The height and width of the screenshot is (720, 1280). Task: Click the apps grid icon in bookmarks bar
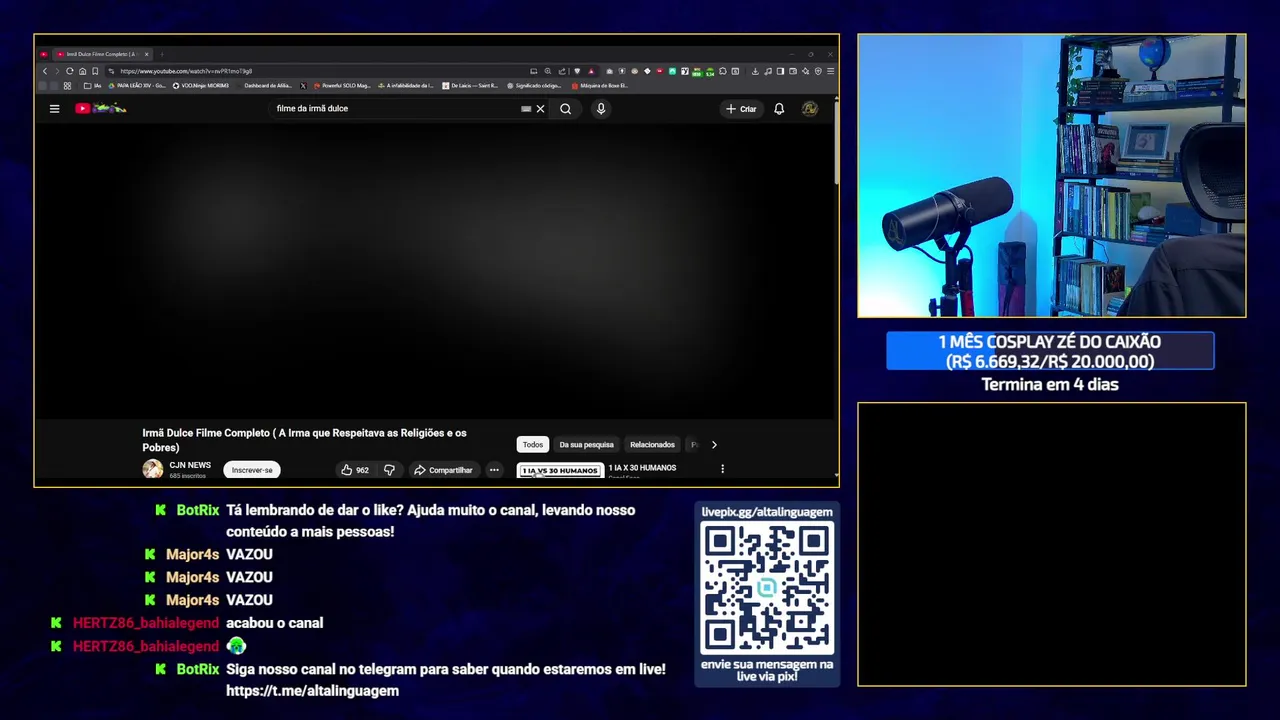67,86
